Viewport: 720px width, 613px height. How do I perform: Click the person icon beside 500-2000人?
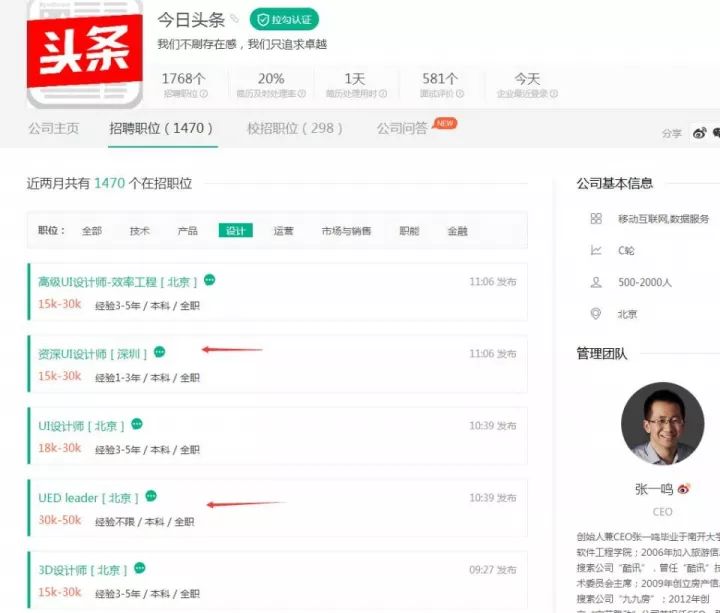(x=596, y=282)
